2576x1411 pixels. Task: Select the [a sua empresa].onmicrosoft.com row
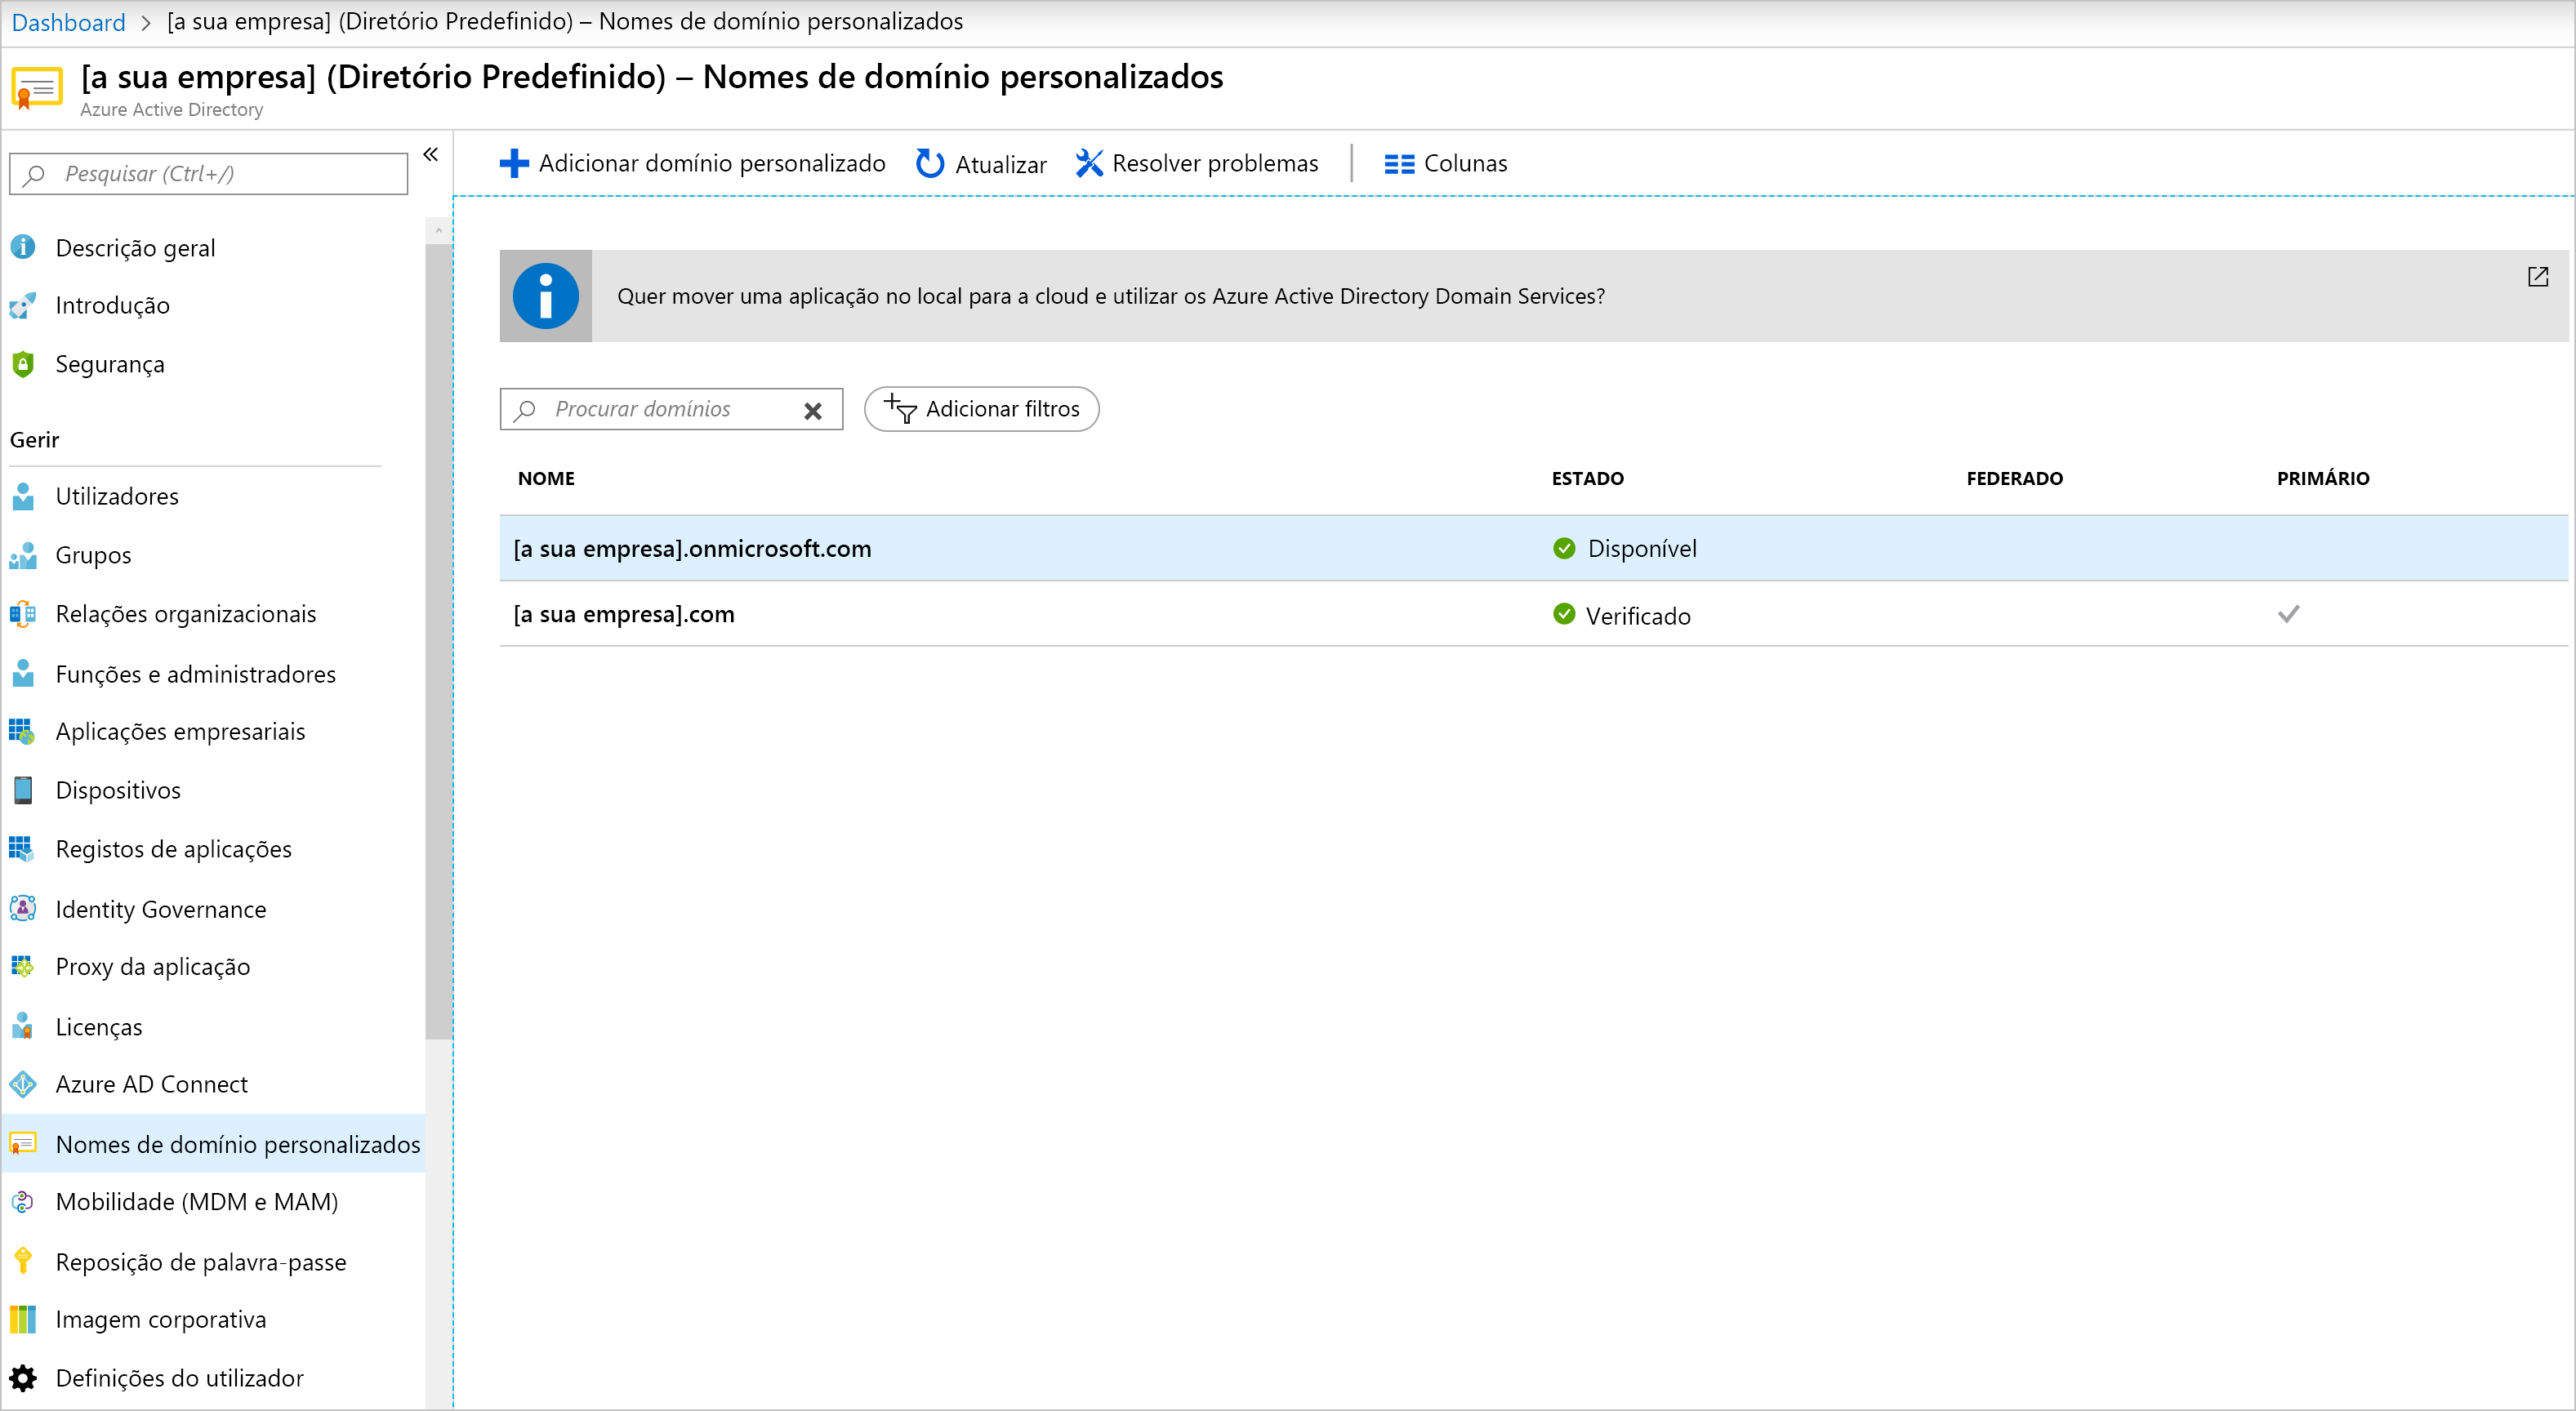1533,548
